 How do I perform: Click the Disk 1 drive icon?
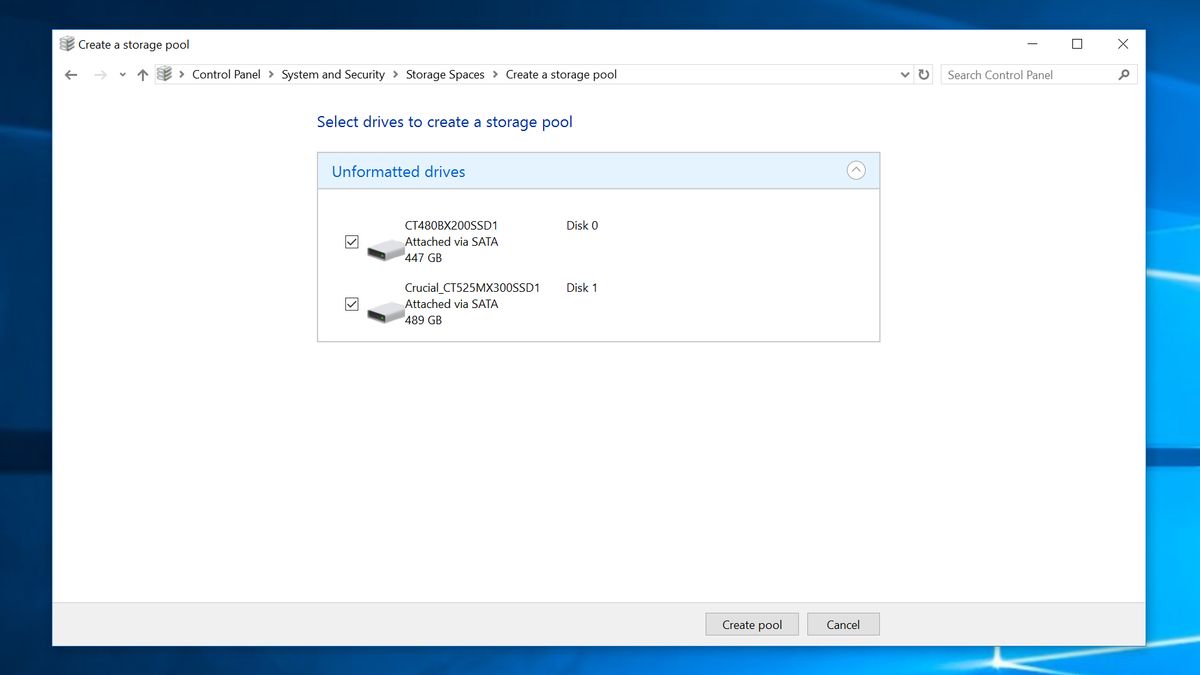[x=385, y=312]
